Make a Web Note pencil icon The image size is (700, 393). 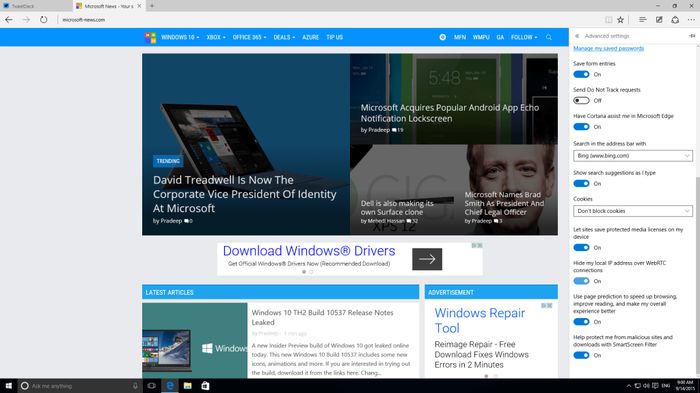coord(659,20)
